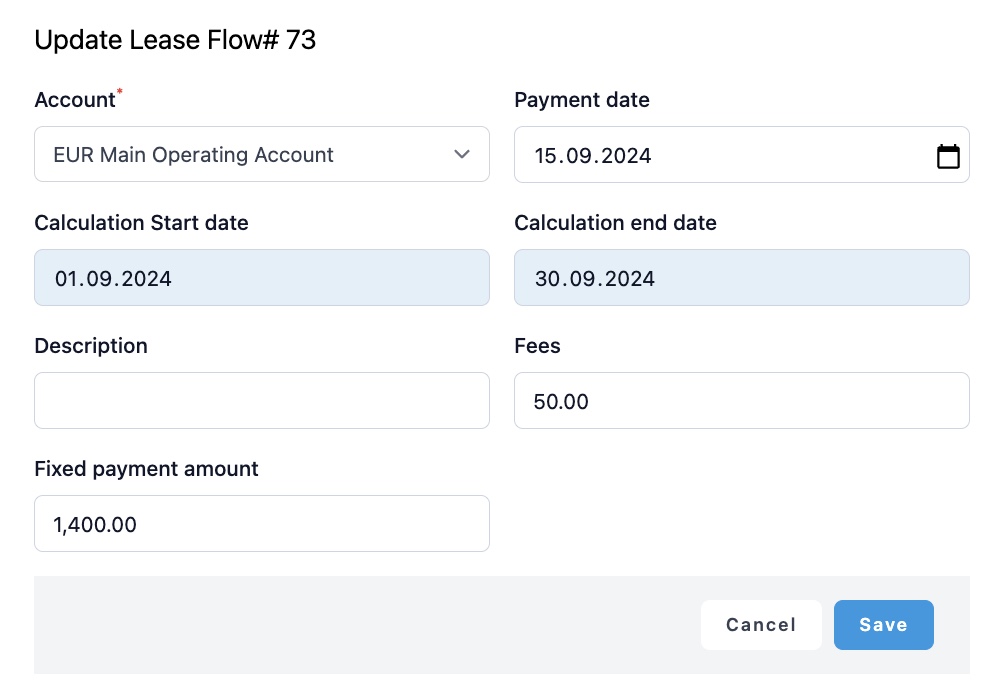Viewport: 996px width, 692px height.
Task: Open the Payment date calendar picker icon
Action: (948, 156)
